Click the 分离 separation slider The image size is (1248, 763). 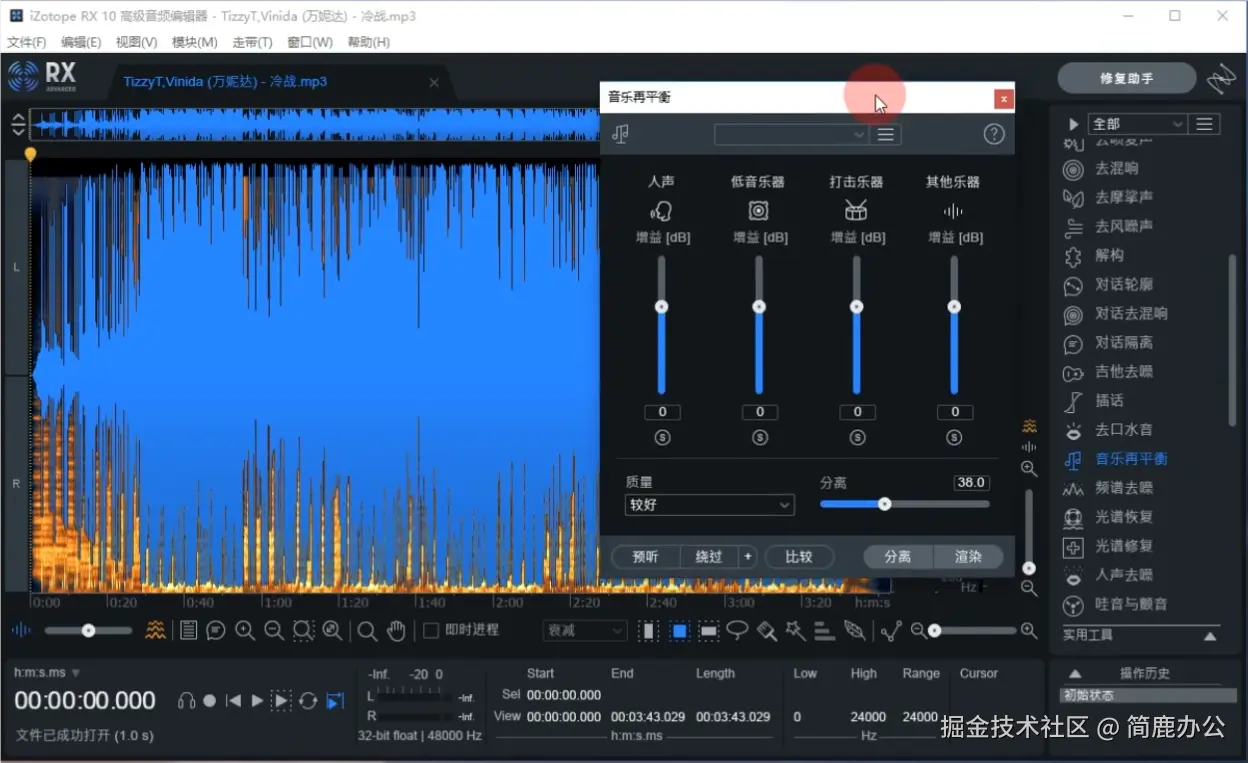tap(884, 504)
